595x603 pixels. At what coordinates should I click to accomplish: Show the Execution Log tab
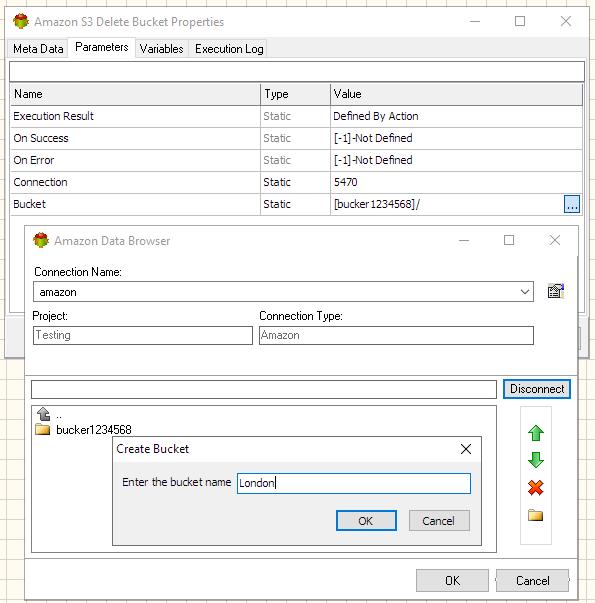(x=229, y=49)
